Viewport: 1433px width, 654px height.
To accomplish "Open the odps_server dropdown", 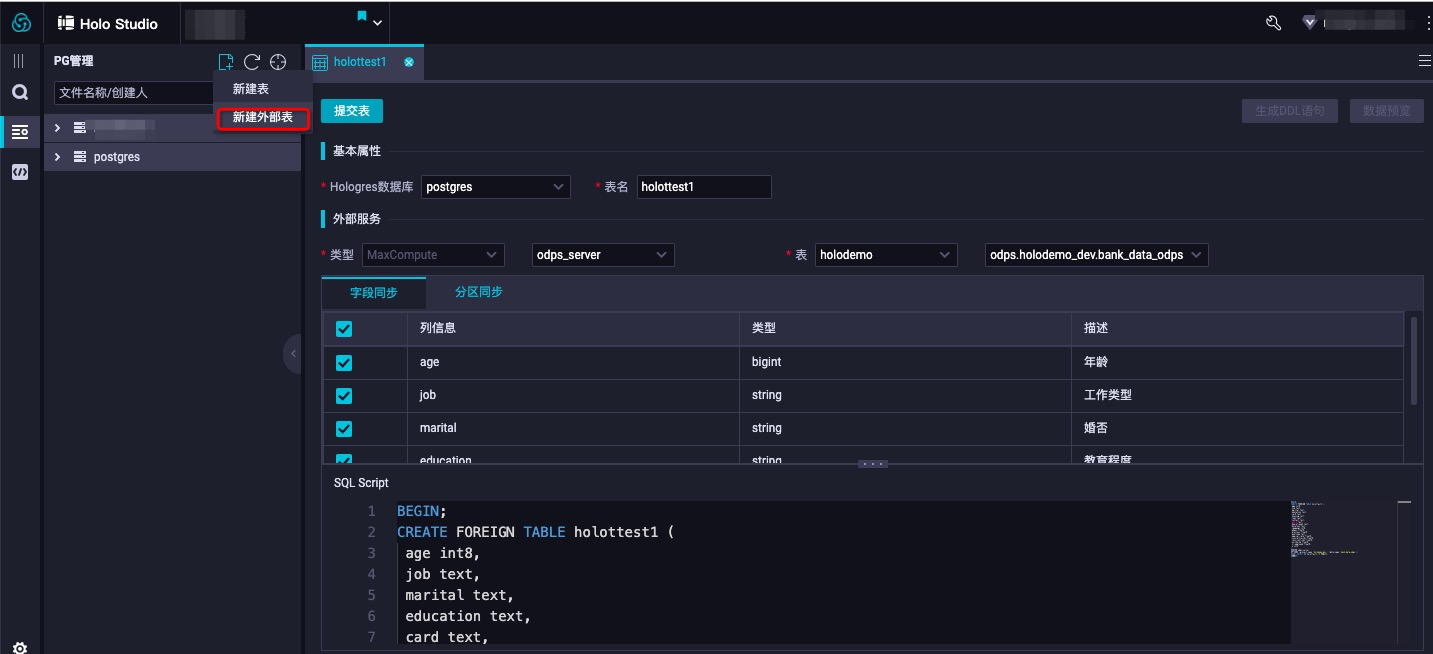I will tap(603, 255).
